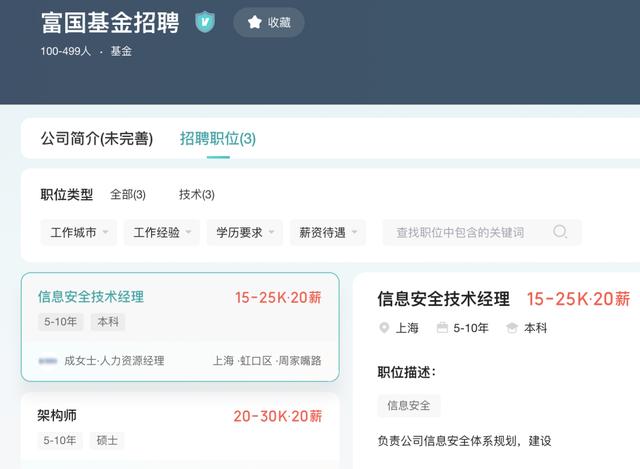The image size is (640, 469).
Task: Open the 薪资待遇 dropdown filter
Action: 327,232
